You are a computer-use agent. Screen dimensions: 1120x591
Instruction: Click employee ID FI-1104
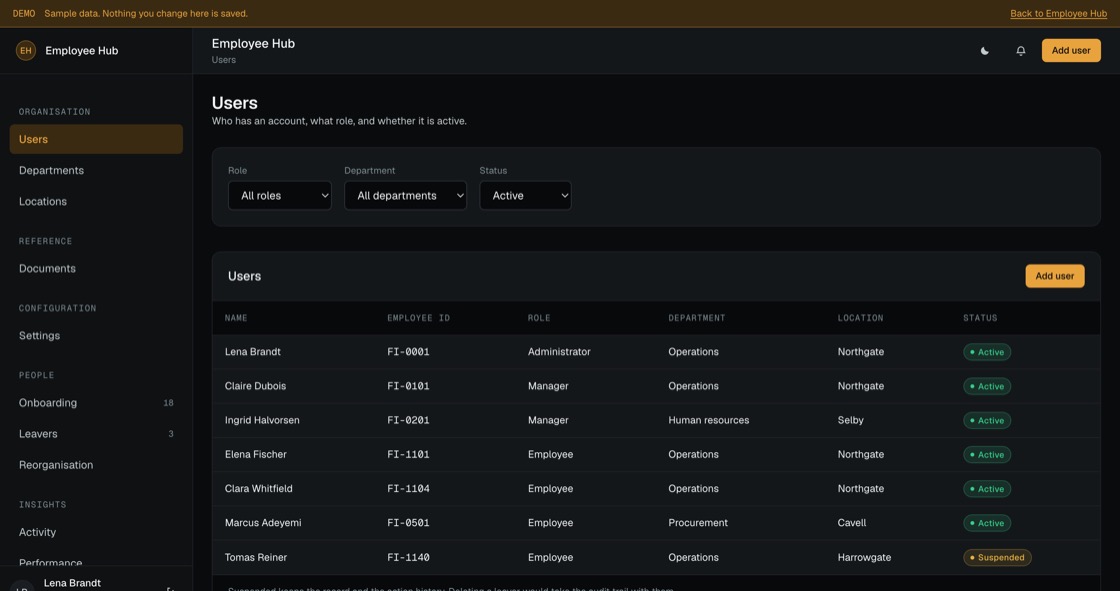408,489
